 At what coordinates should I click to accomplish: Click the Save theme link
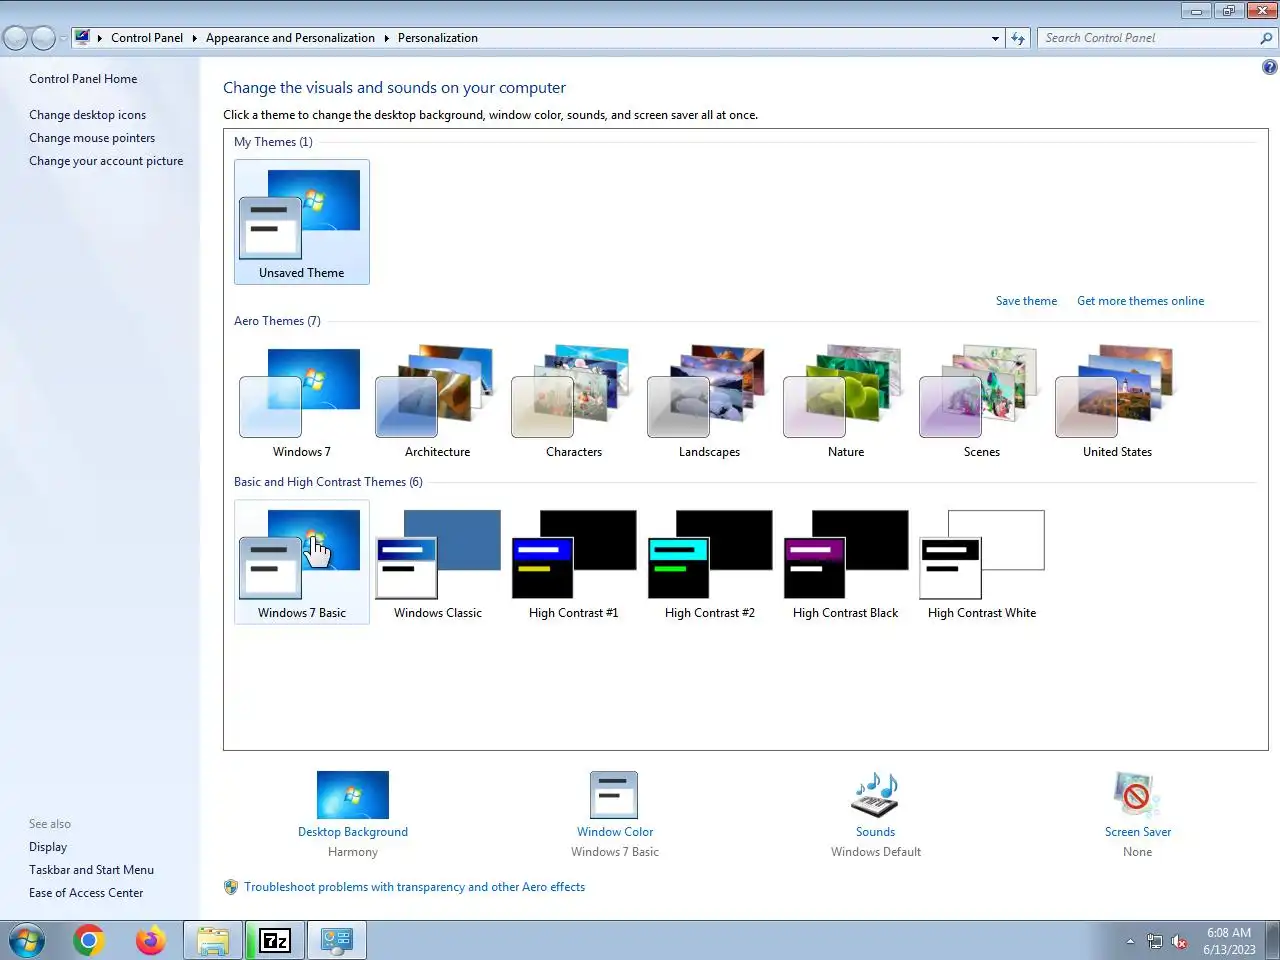(1026, 301)
